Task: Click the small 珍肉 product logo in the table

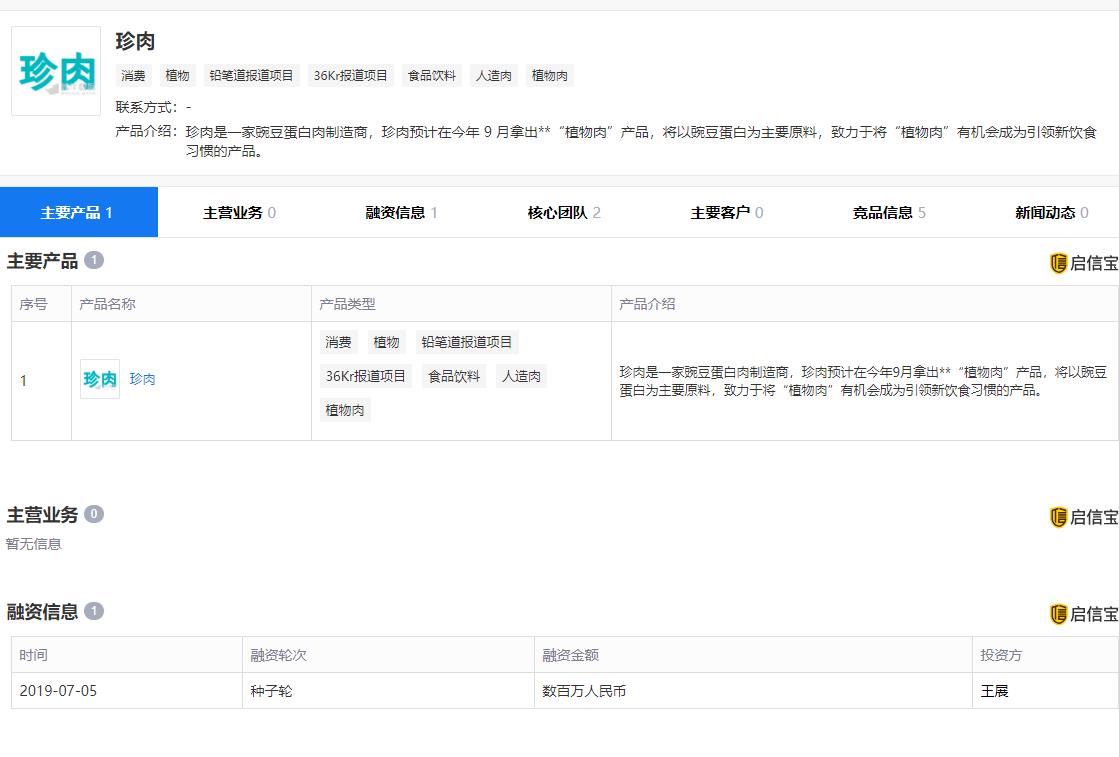Action: coord(100,379)
